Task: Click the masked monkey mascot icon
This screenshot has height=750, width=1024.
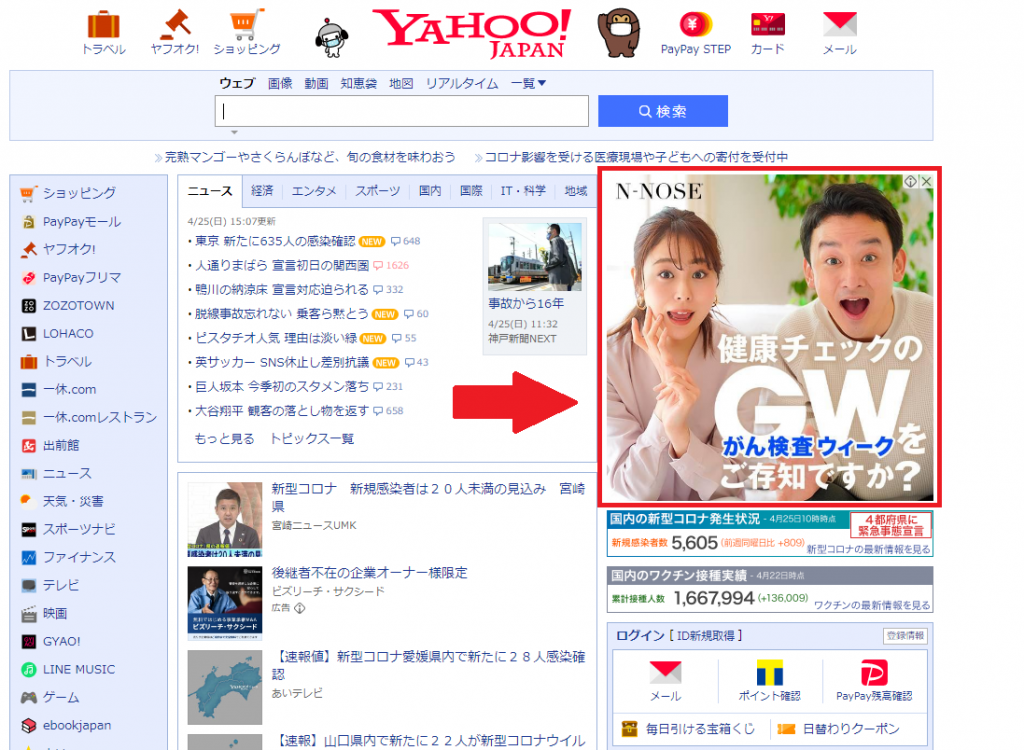Action: (618, 33)
